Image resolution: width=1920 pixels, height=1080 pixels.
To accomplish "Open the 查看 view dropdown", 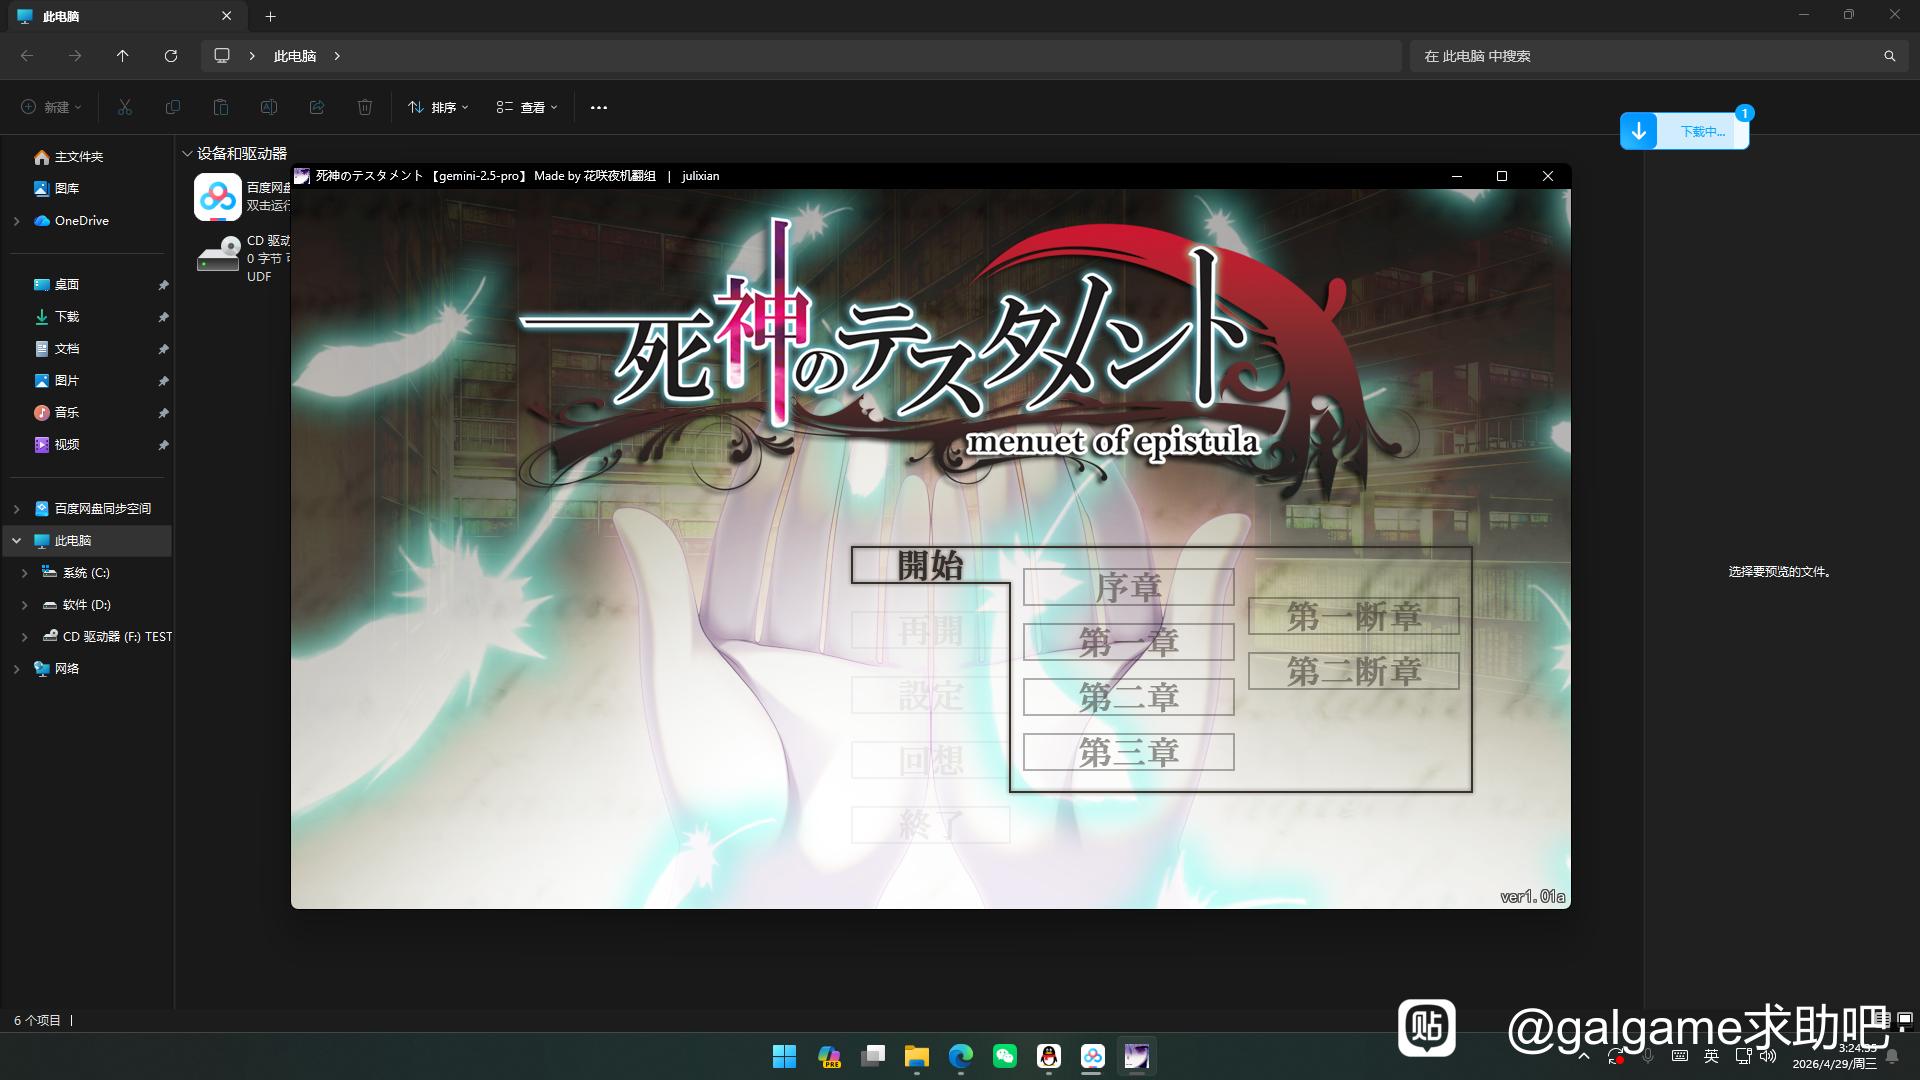I will point(527,107).
